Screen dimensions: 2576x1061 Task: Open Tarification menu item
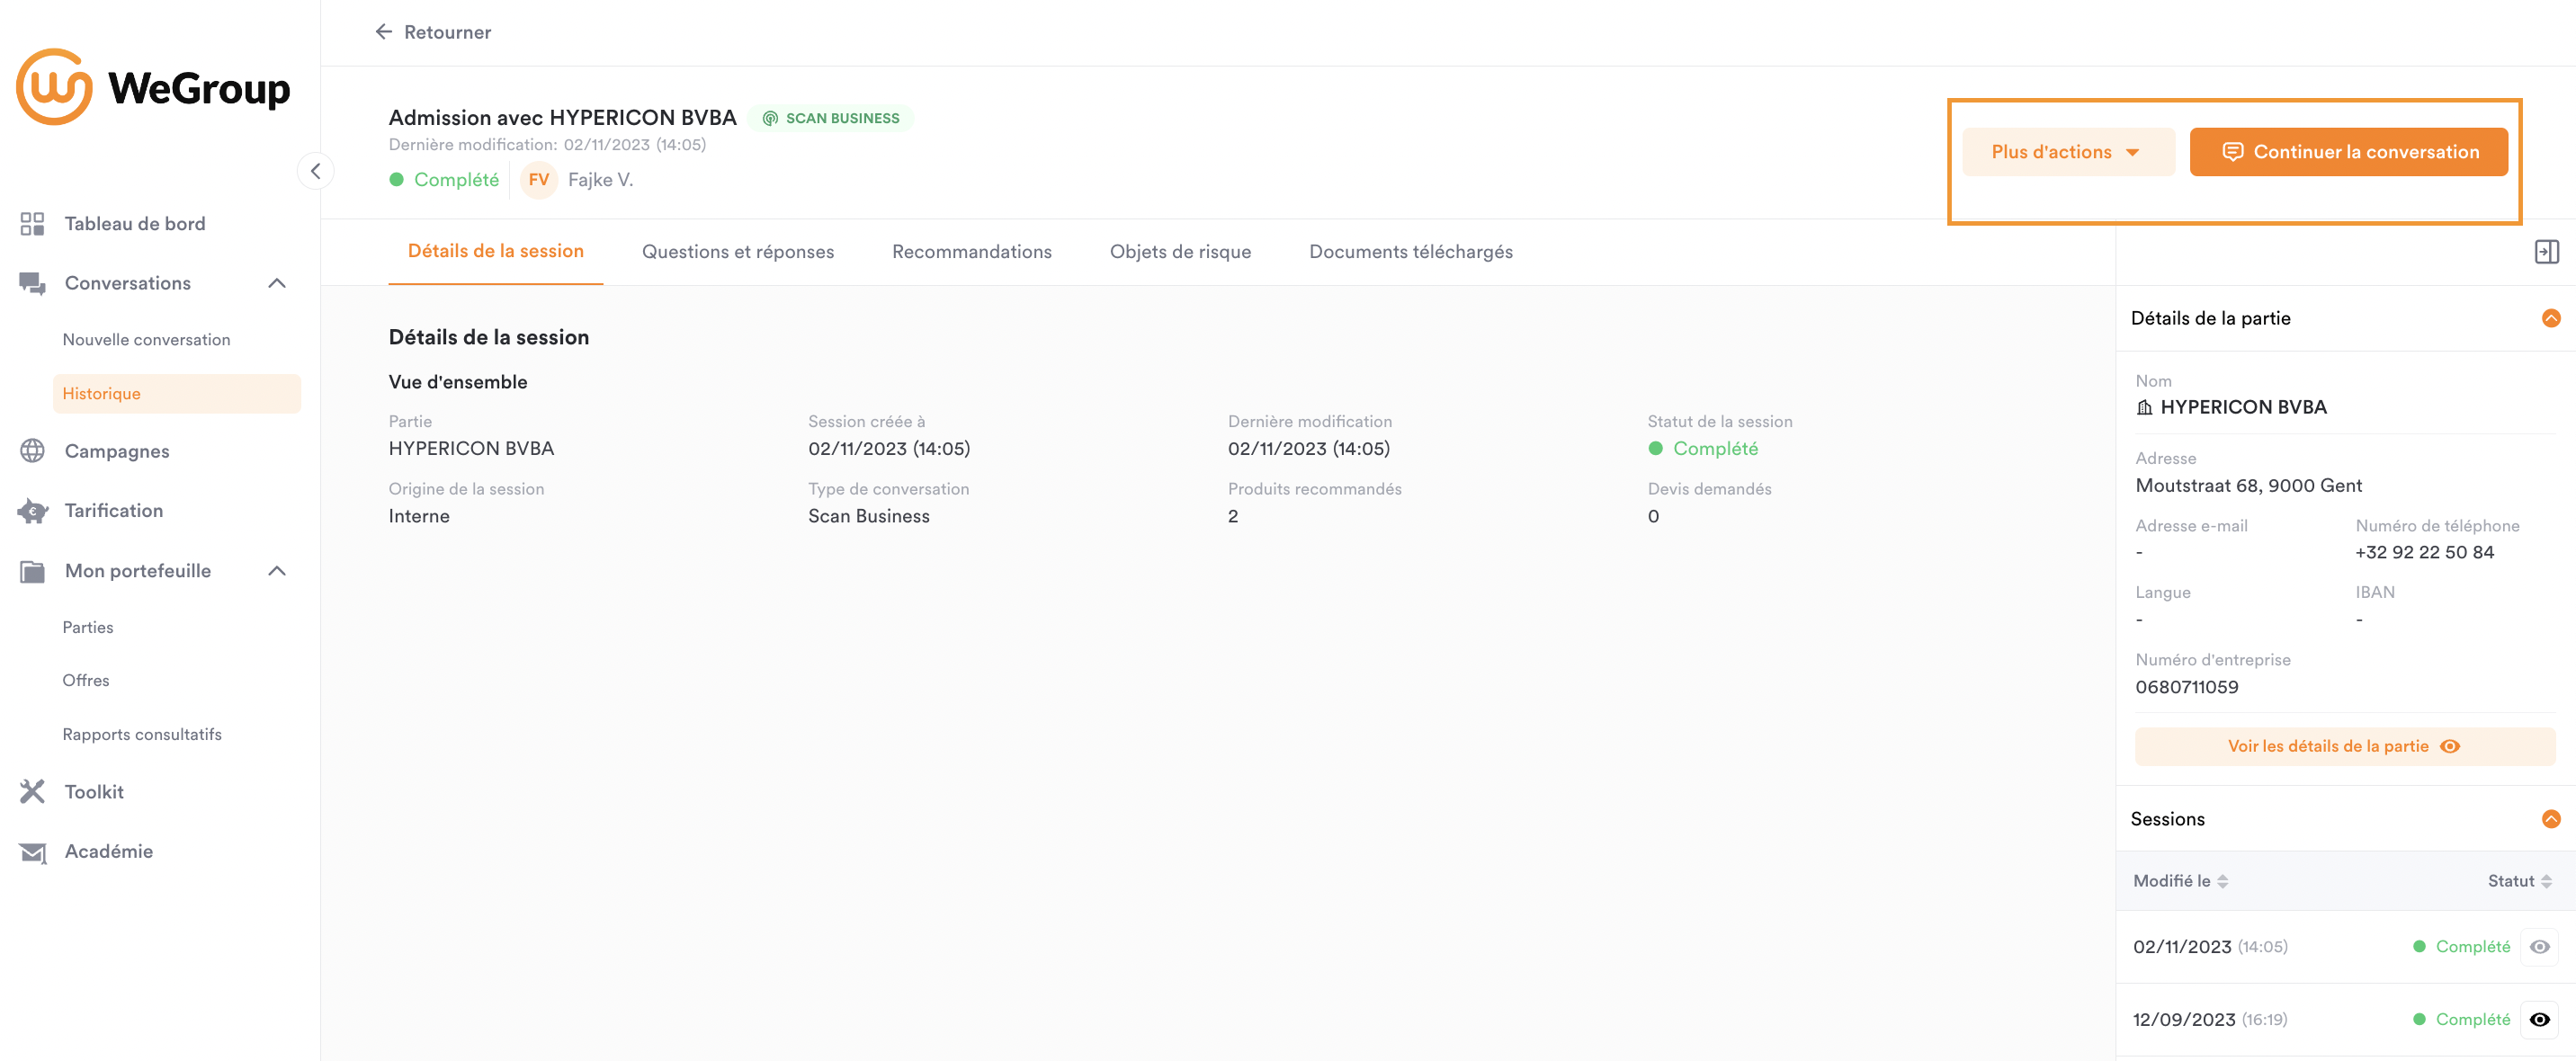114,511
